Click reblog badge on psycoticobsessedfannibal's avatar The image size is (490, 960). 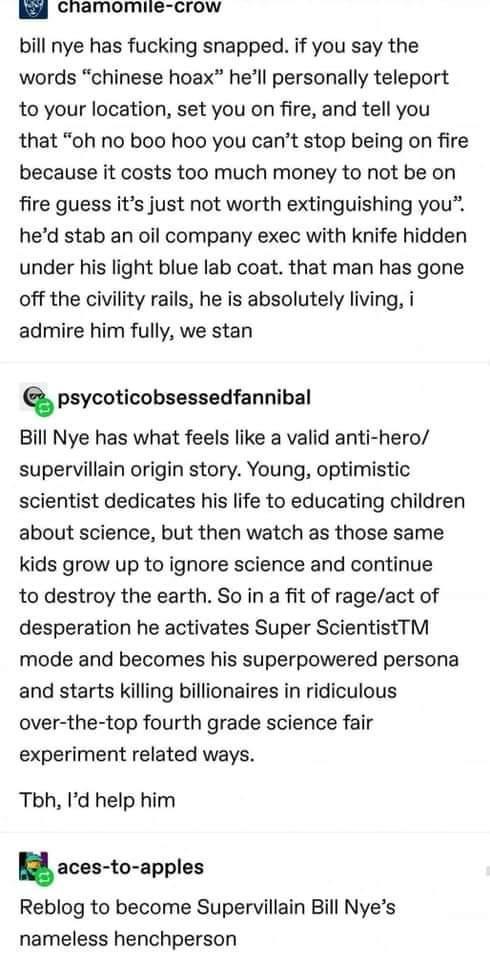43,405
